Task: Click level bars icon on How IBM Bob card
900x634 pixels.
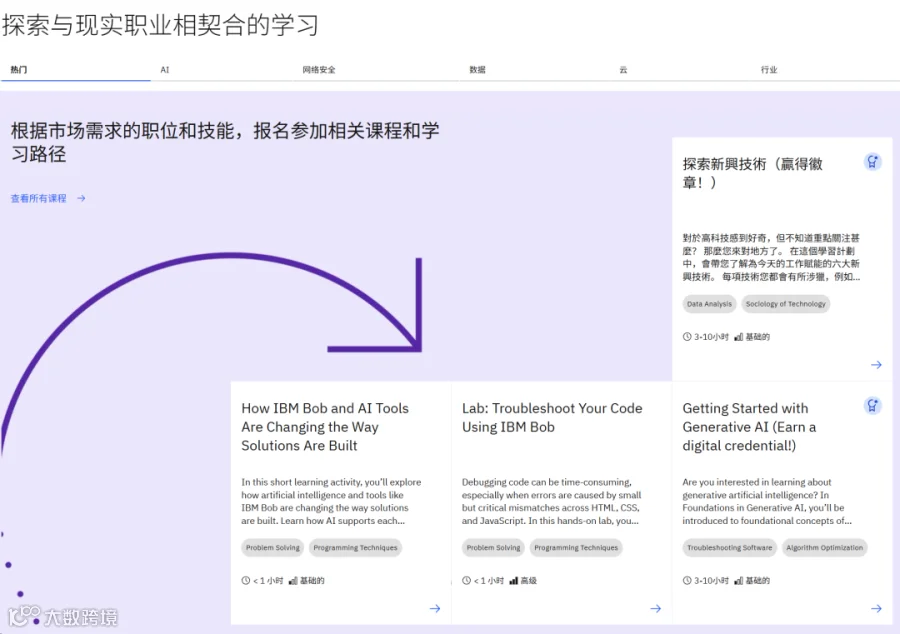Action: tap(293, 581)
